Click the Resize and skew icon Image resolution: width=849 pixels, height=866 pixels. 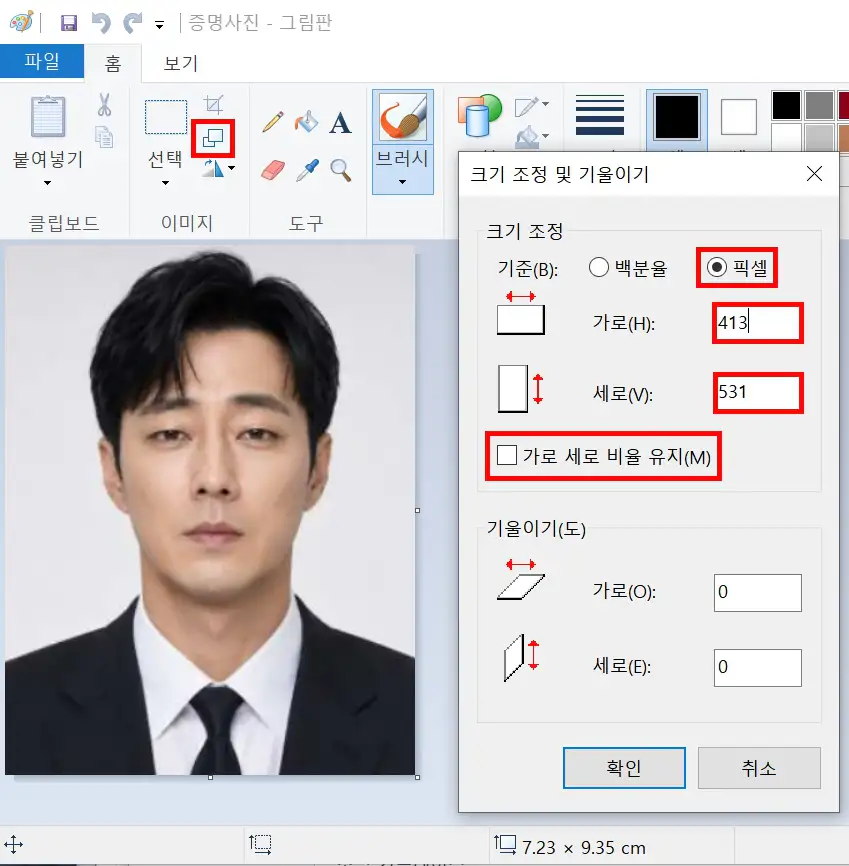pos(213,138)
